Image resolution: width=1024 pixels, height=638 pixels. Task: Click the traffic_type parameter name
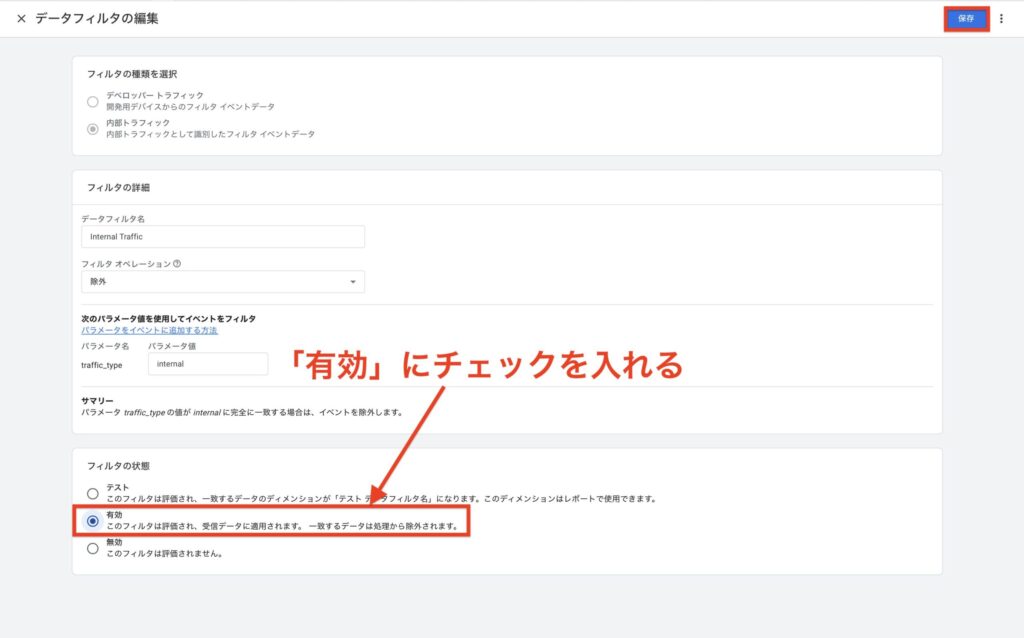click(101, 365)
